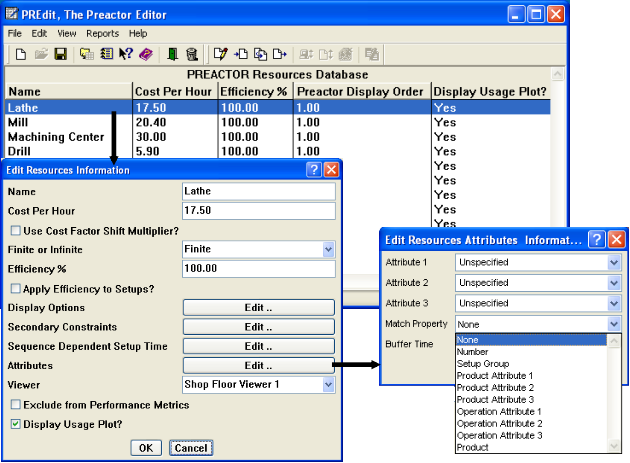630x463 pixels.
Task: Select Product Attribute 2 from the list
Action: click(x=531, y=387)
